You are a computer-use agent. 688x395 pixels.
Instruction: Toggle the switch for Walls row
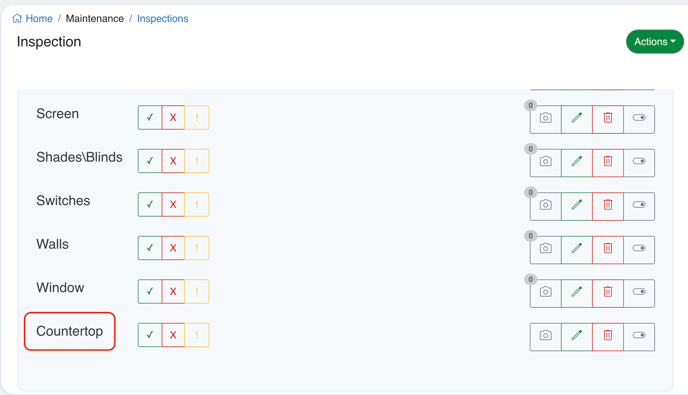click(x=639, y=249)
